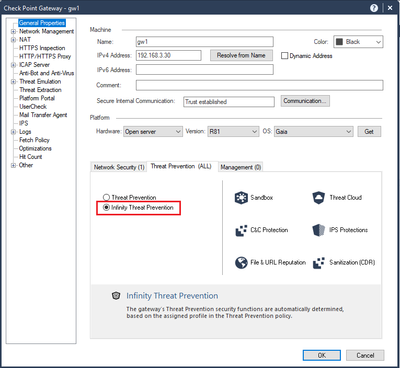
Task: Click the Sanitization (CDR) icon
Action: pyautogui.click(x=319, y=263)
